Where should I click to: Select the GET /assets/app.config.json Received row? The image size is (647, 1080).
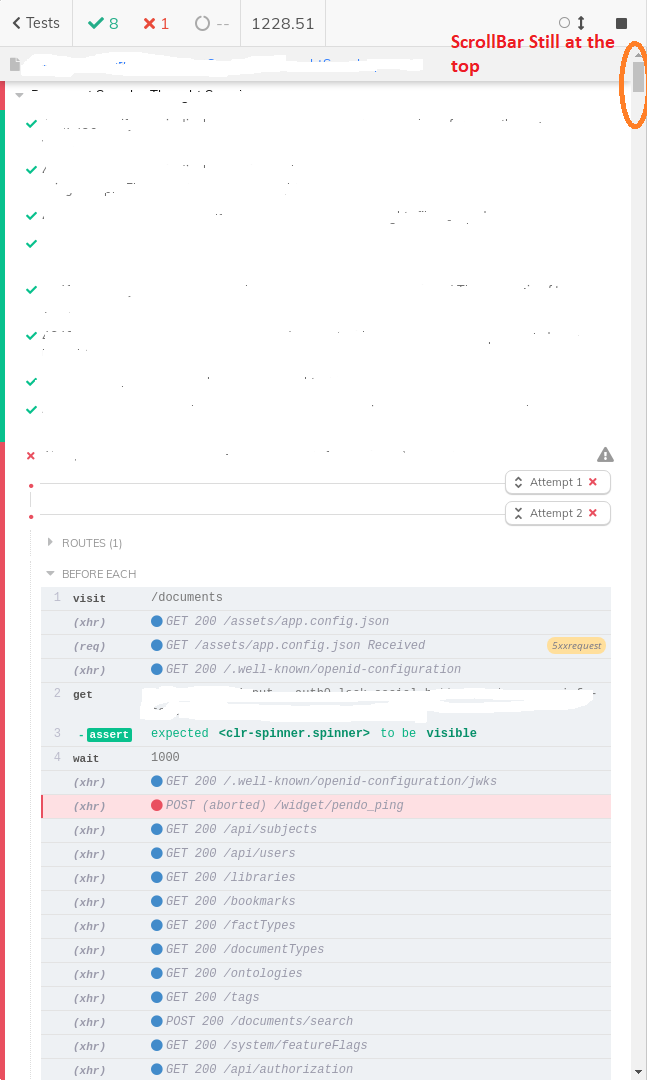[x=326, y=646]
